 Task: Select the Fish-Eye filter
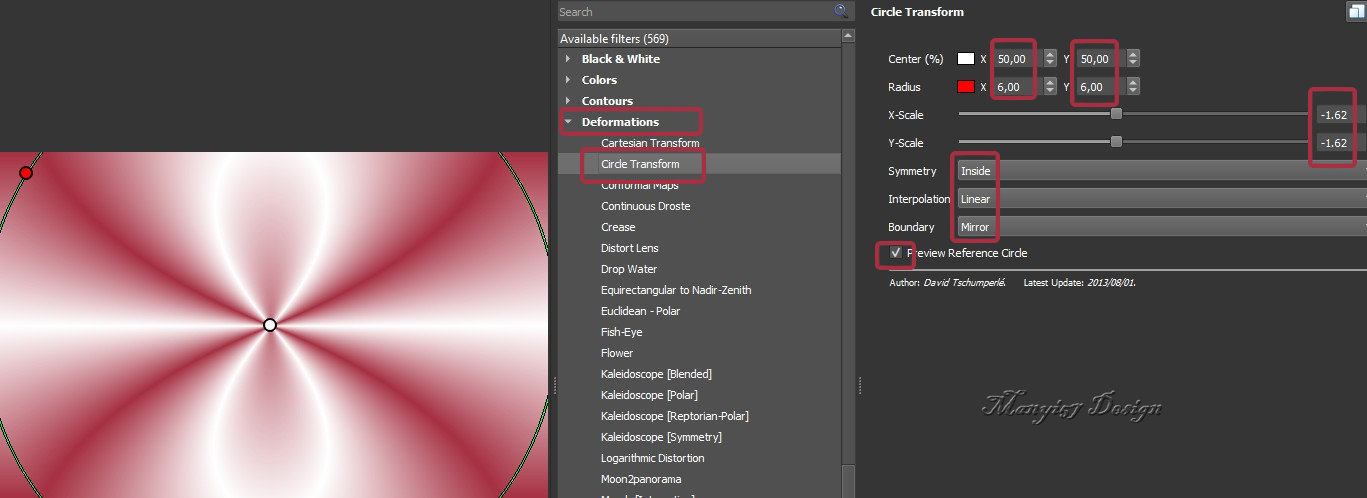click(622, 332)
